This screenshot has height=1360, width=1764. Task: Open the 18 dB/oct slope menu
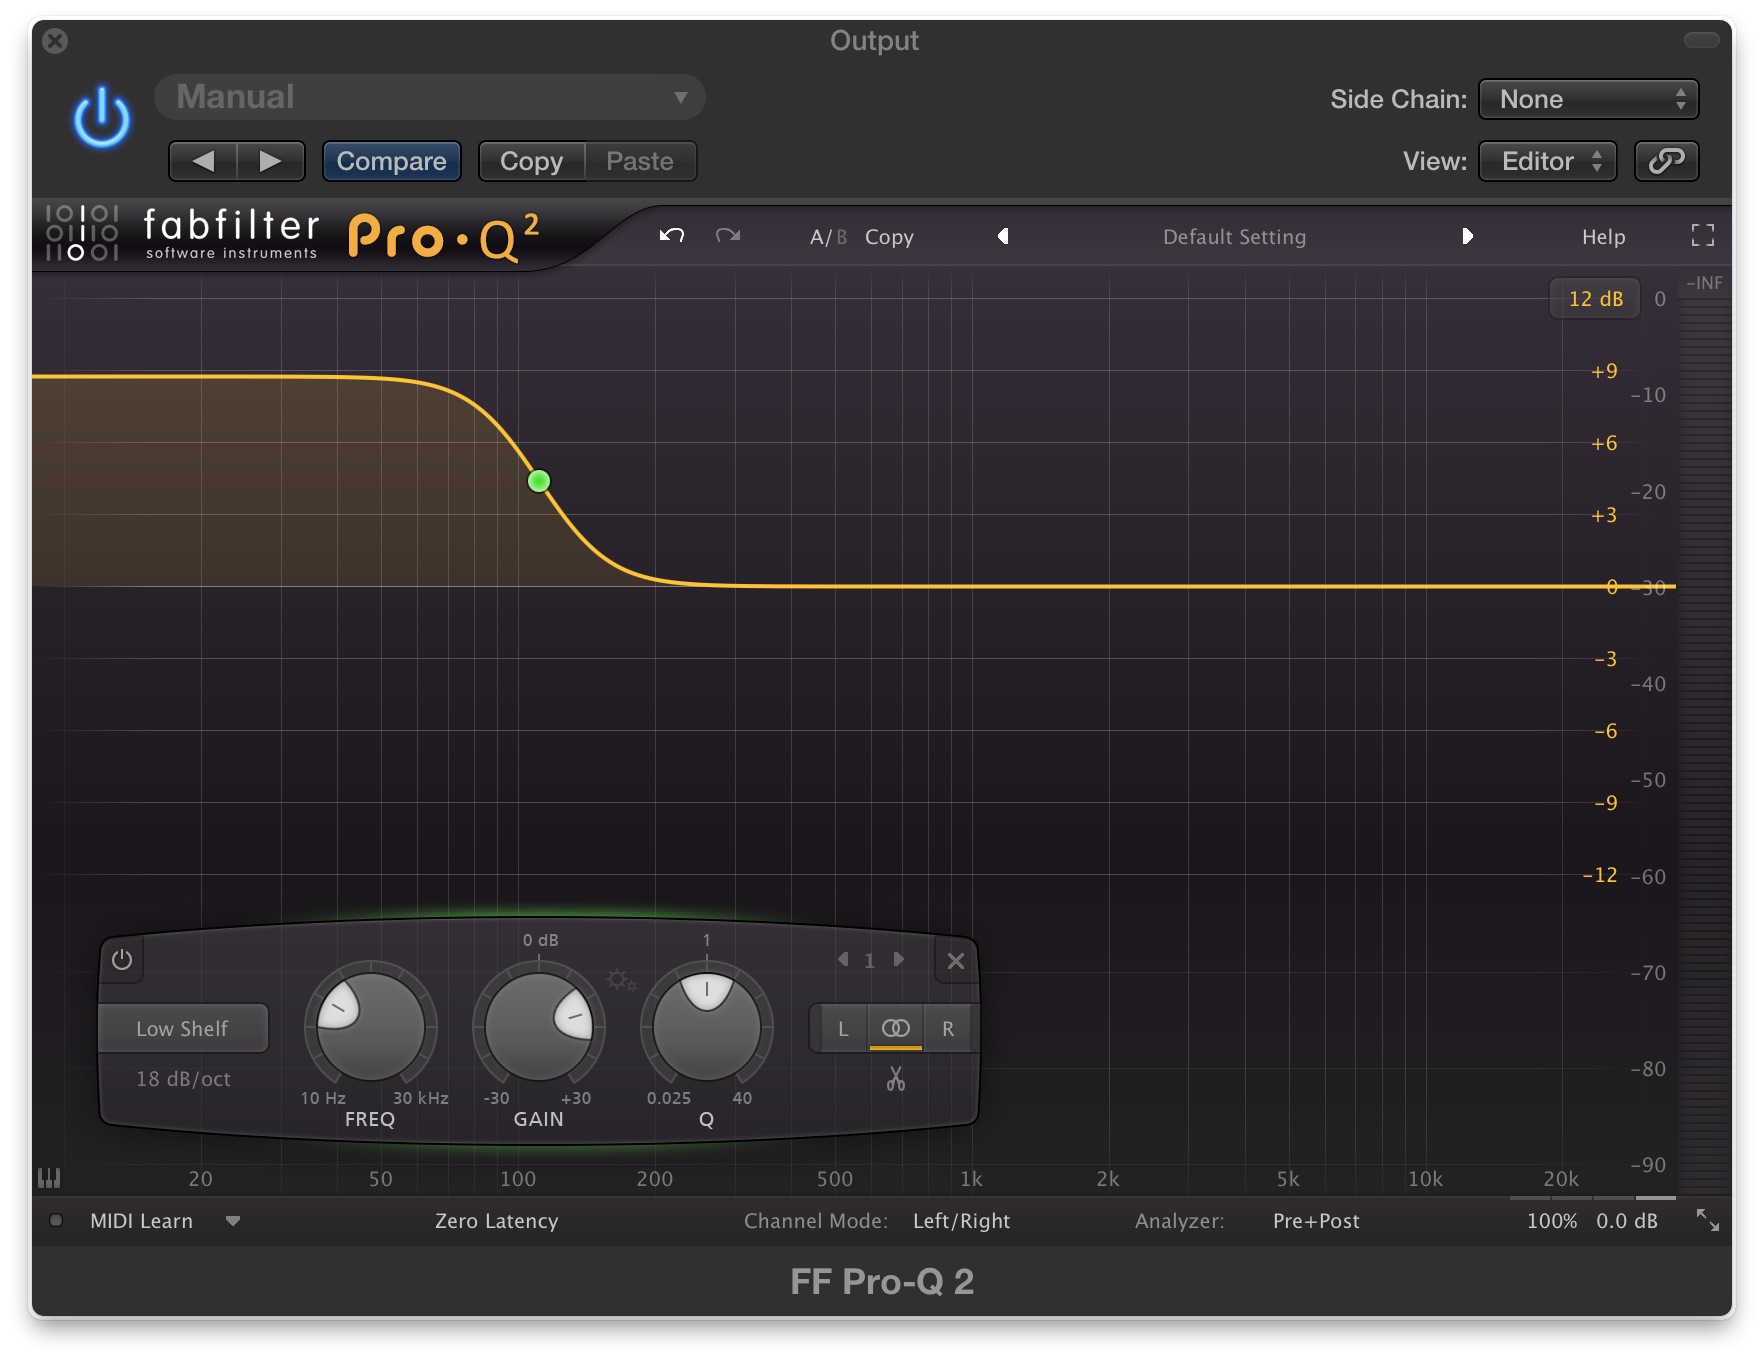183,1079
